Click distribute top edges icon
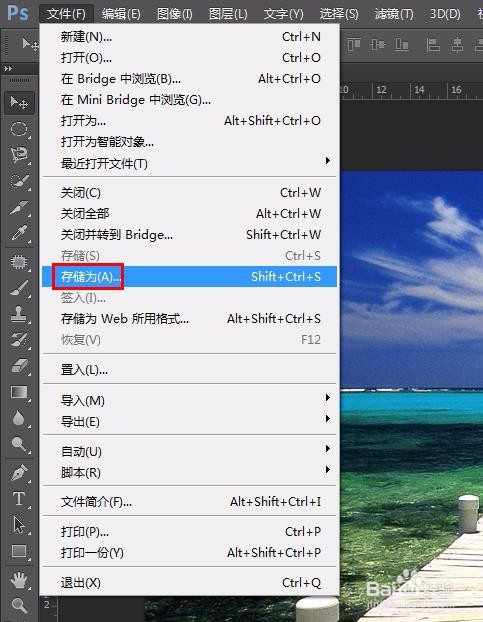 coord(433,45)
